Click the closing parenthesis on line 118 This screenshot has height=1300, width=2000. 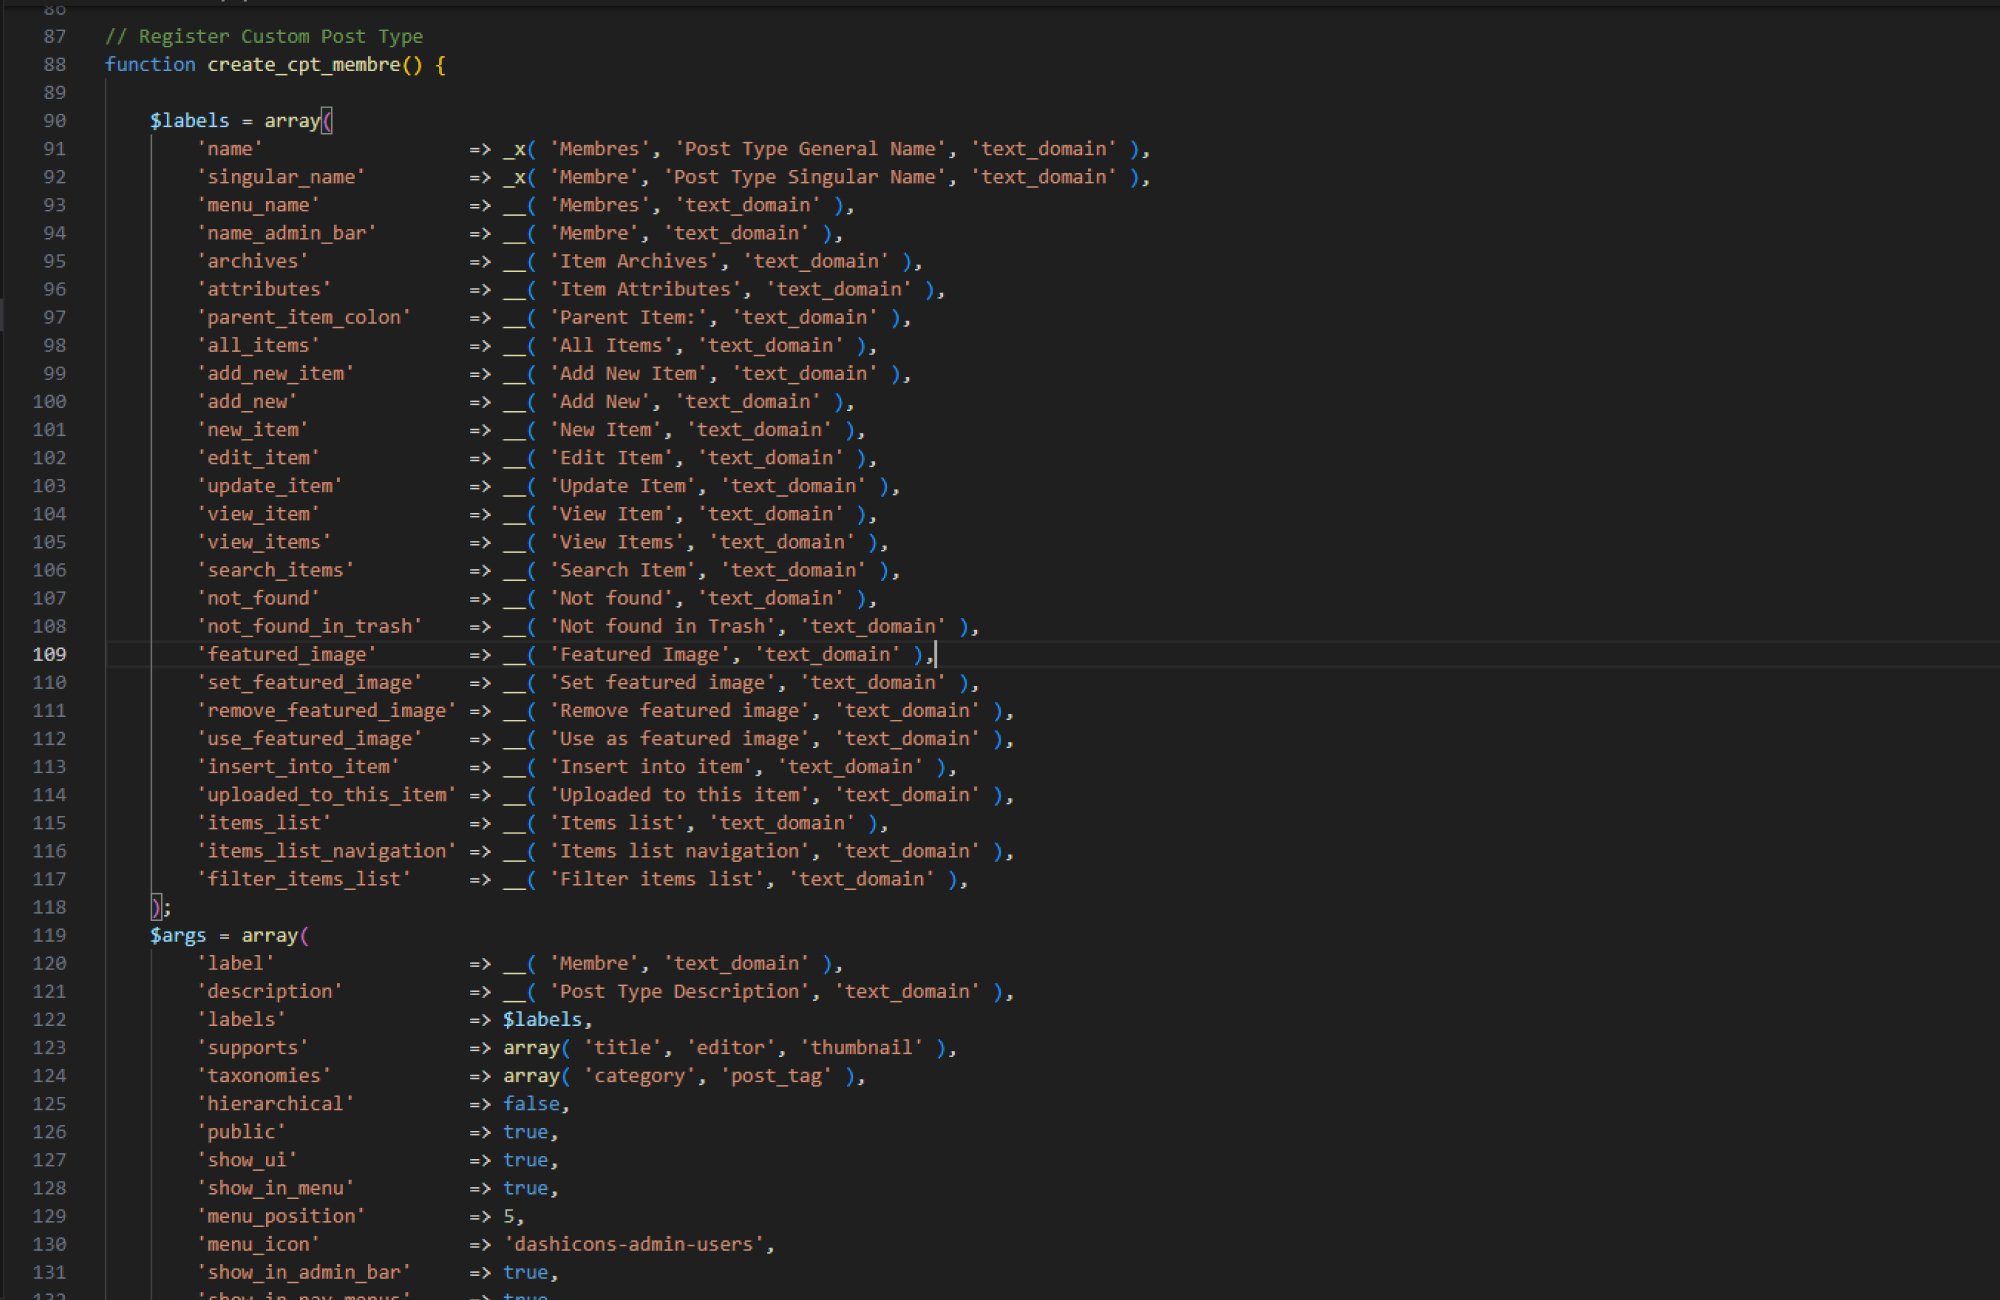coord(155,907)
